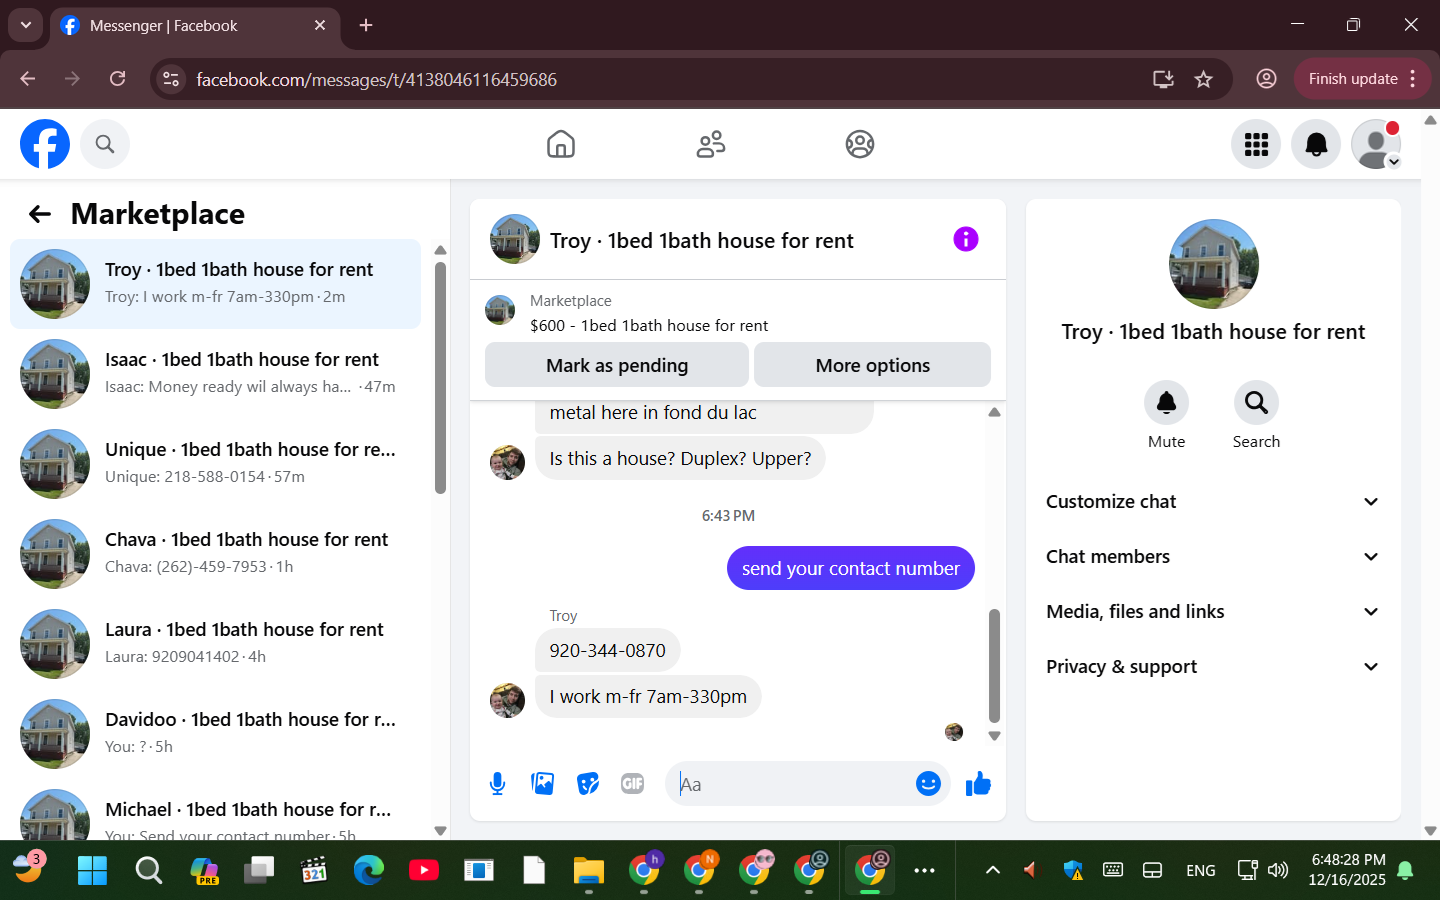Click Troy's phone number message 920-344-0870
Viewport: 1440px width, 900px height.
[x=607, y=650]
